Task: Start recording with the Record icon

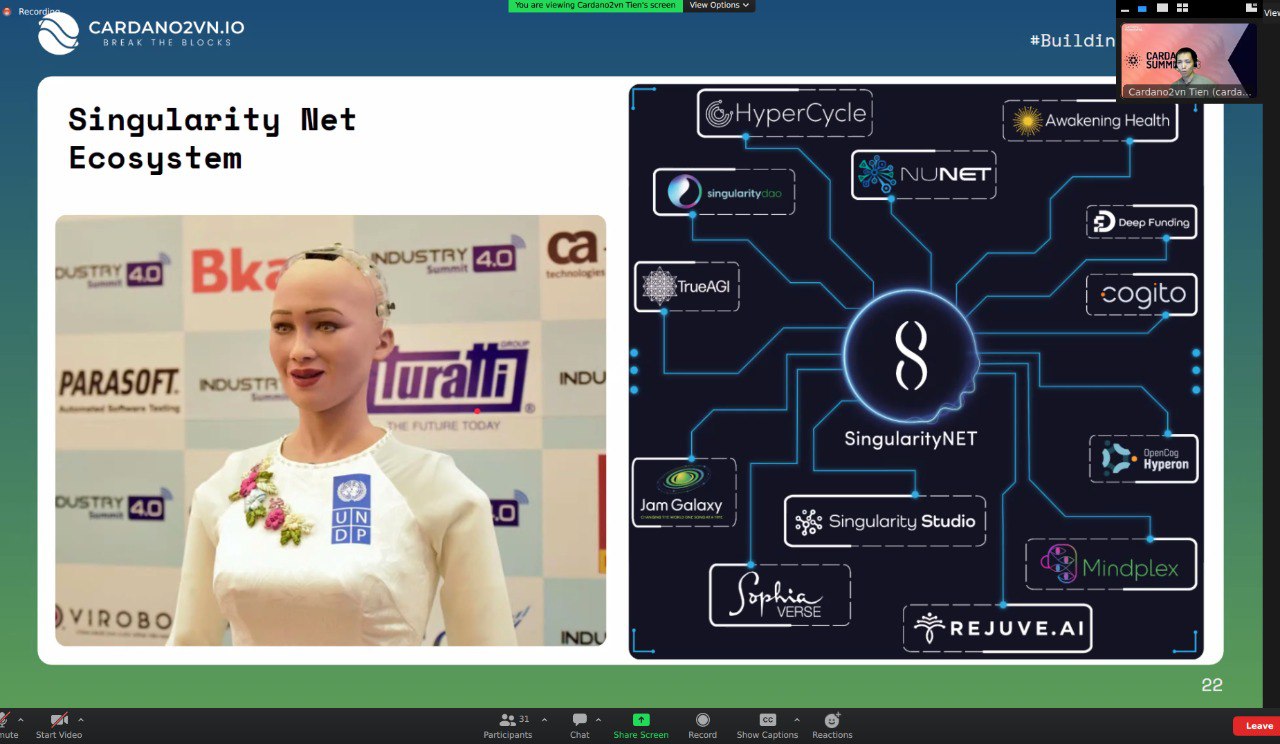Action: pos(703,720)
